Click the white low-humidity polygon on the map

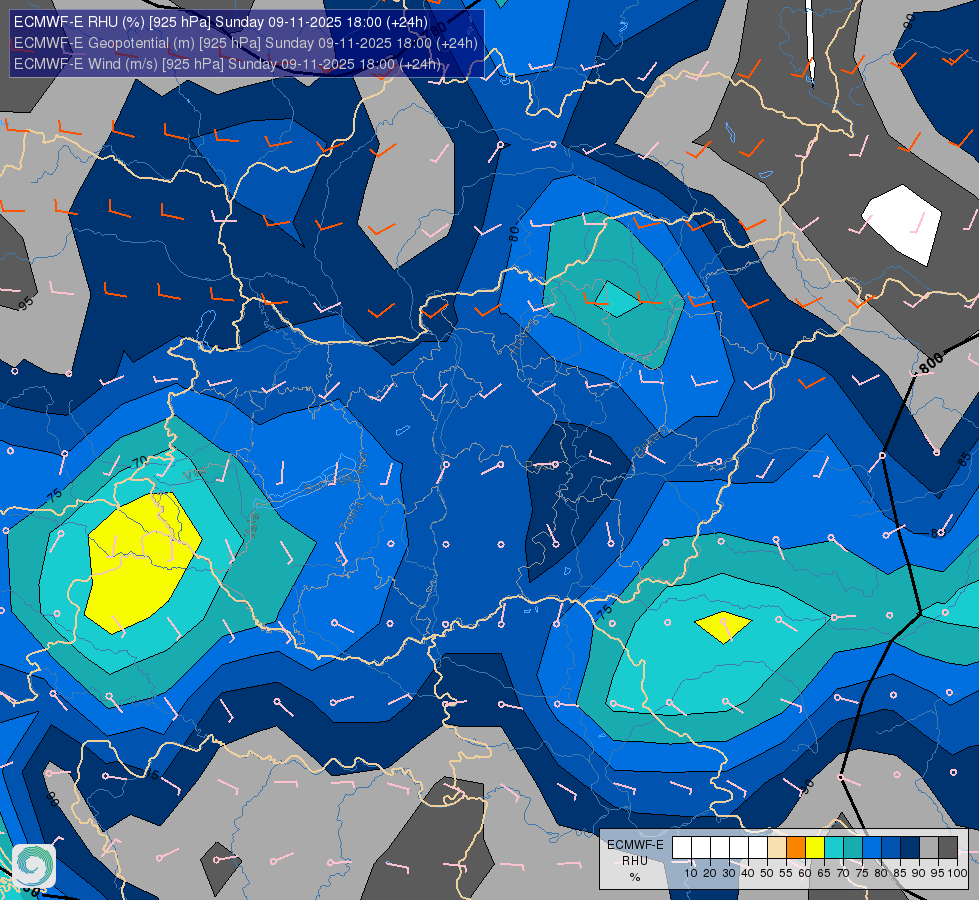click(x=902, y=224)
